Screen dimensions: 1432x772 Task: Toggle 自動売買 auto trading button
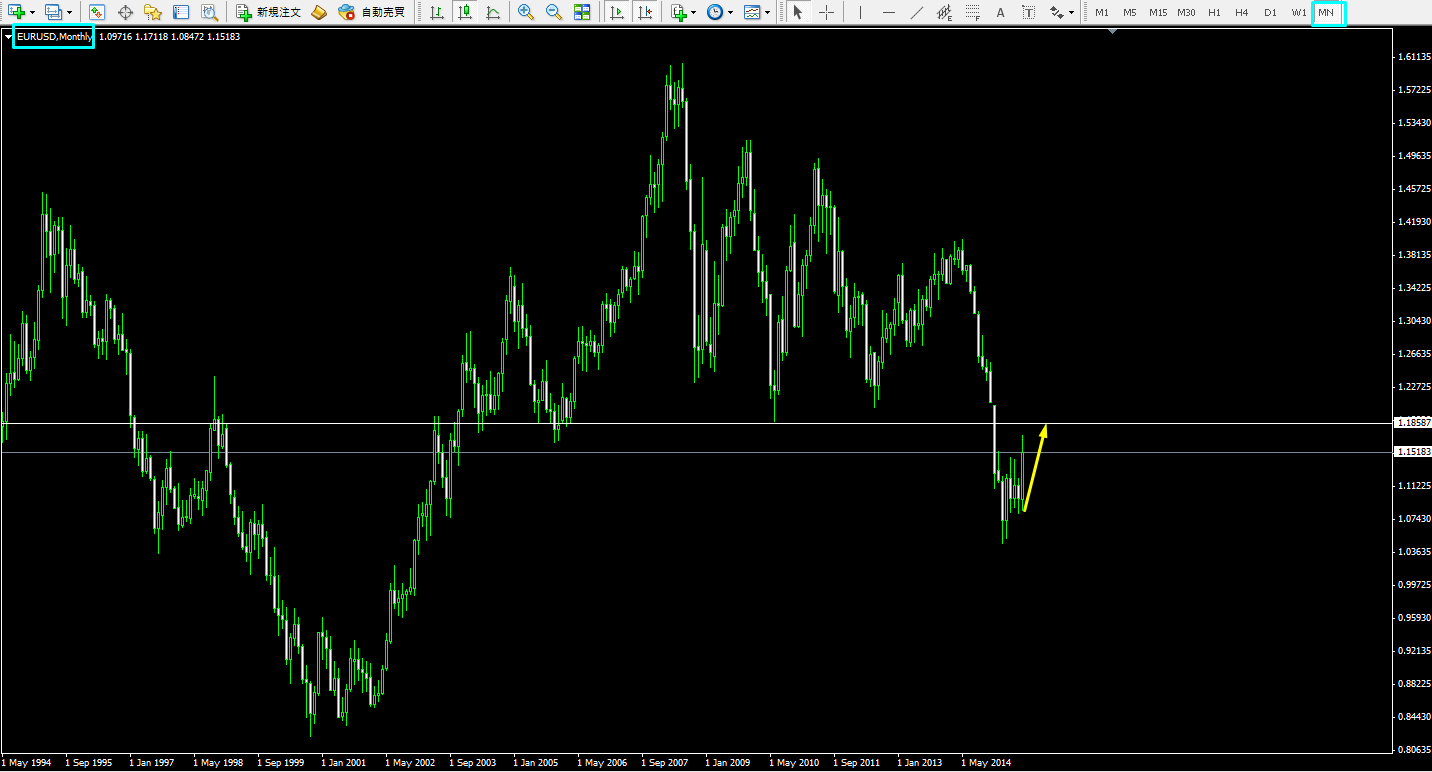(372, 12)
